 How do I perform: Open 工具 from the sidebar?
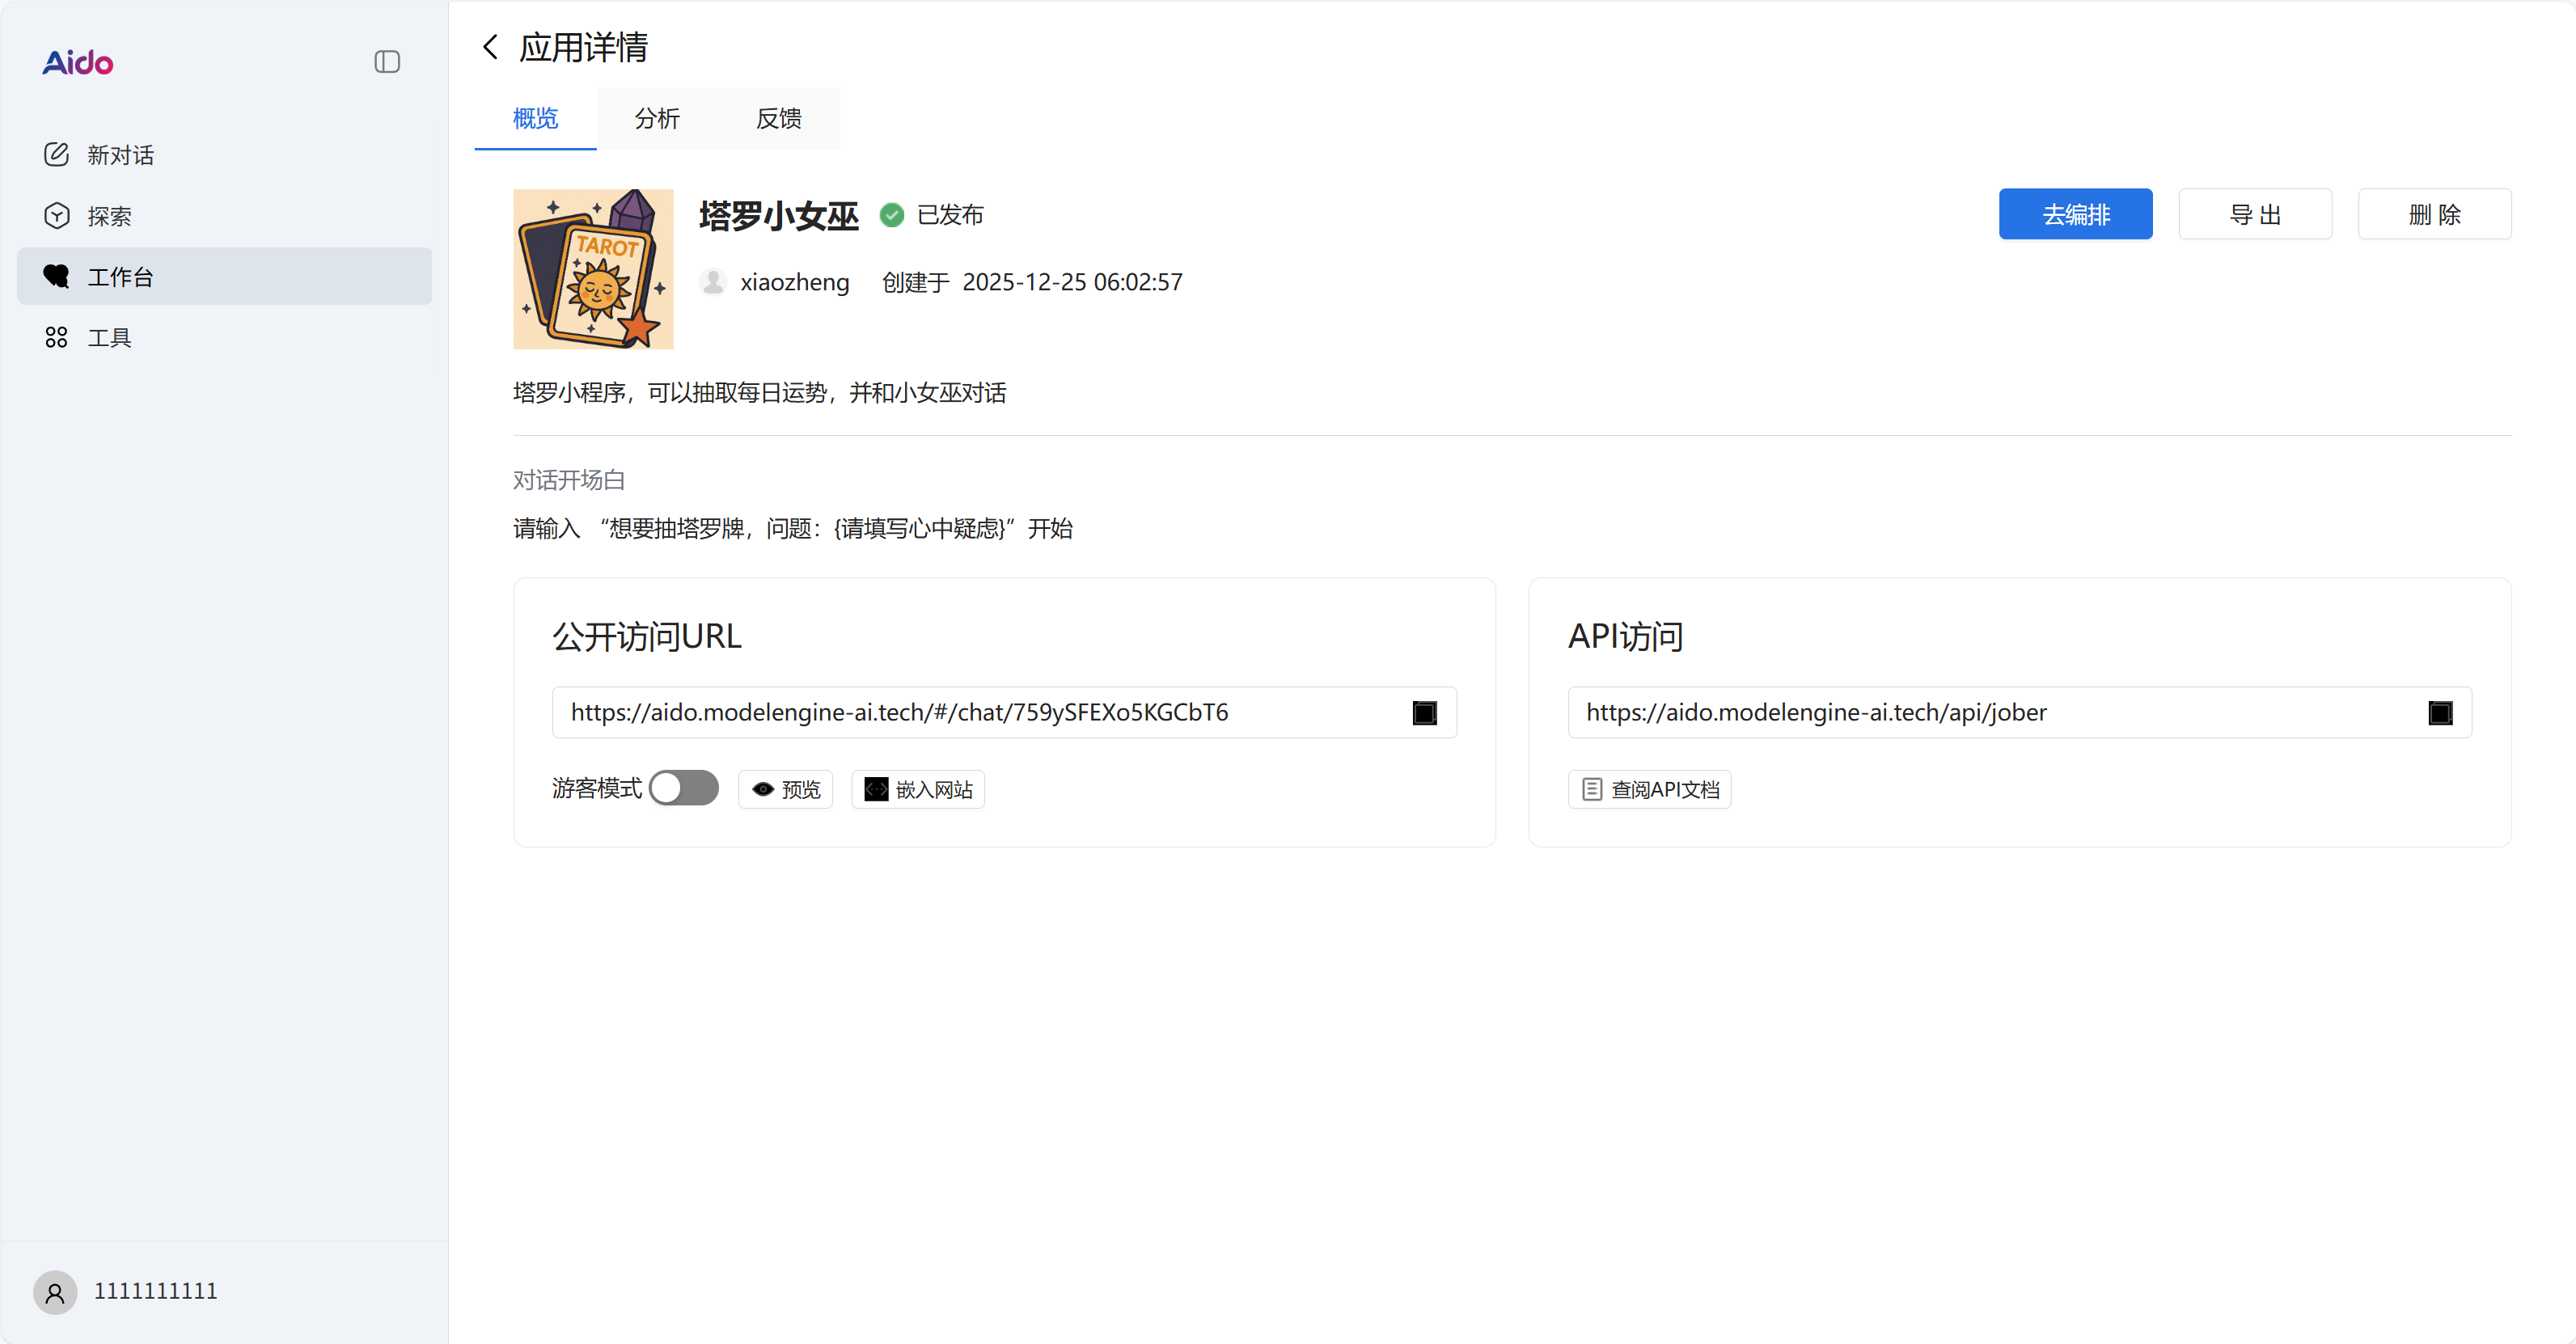click(x=110, y=337)
